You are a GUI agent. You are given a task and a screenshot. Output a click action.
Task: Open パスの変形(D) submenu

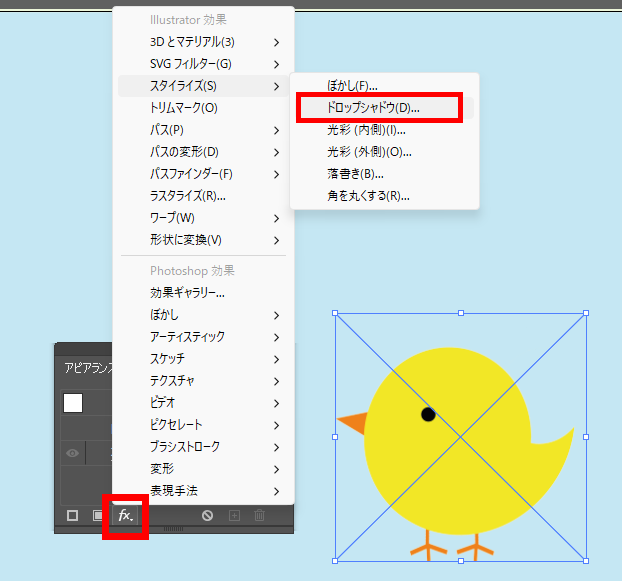point(203,152)
